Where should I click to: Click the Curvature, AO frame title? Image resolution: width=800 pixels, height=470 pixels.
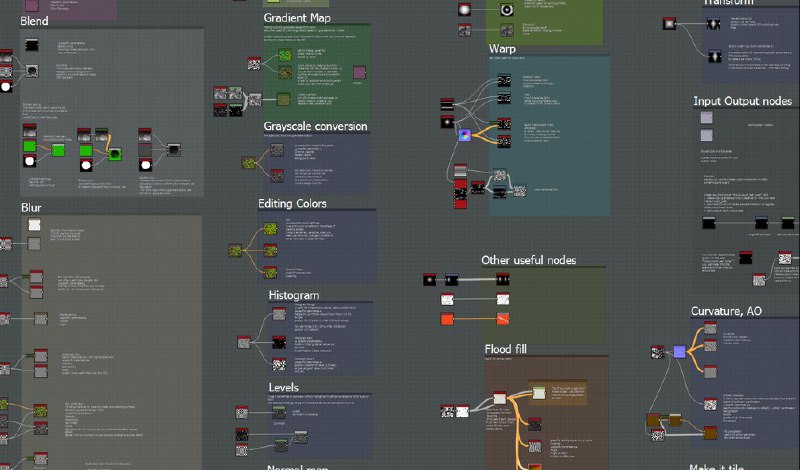coord(726,311)
